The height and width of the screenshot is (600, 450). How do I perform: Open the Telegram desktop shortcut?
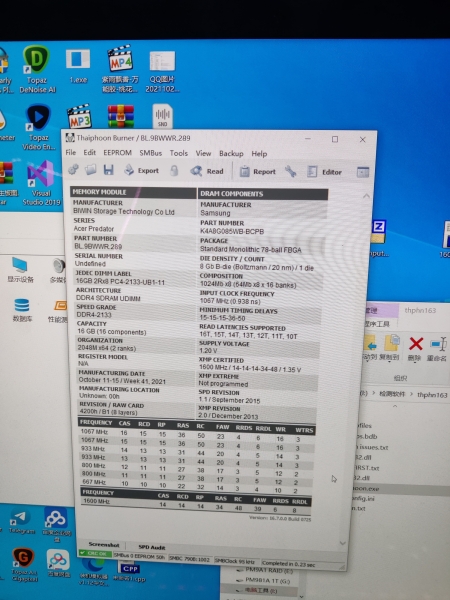(x=20, y=522)
